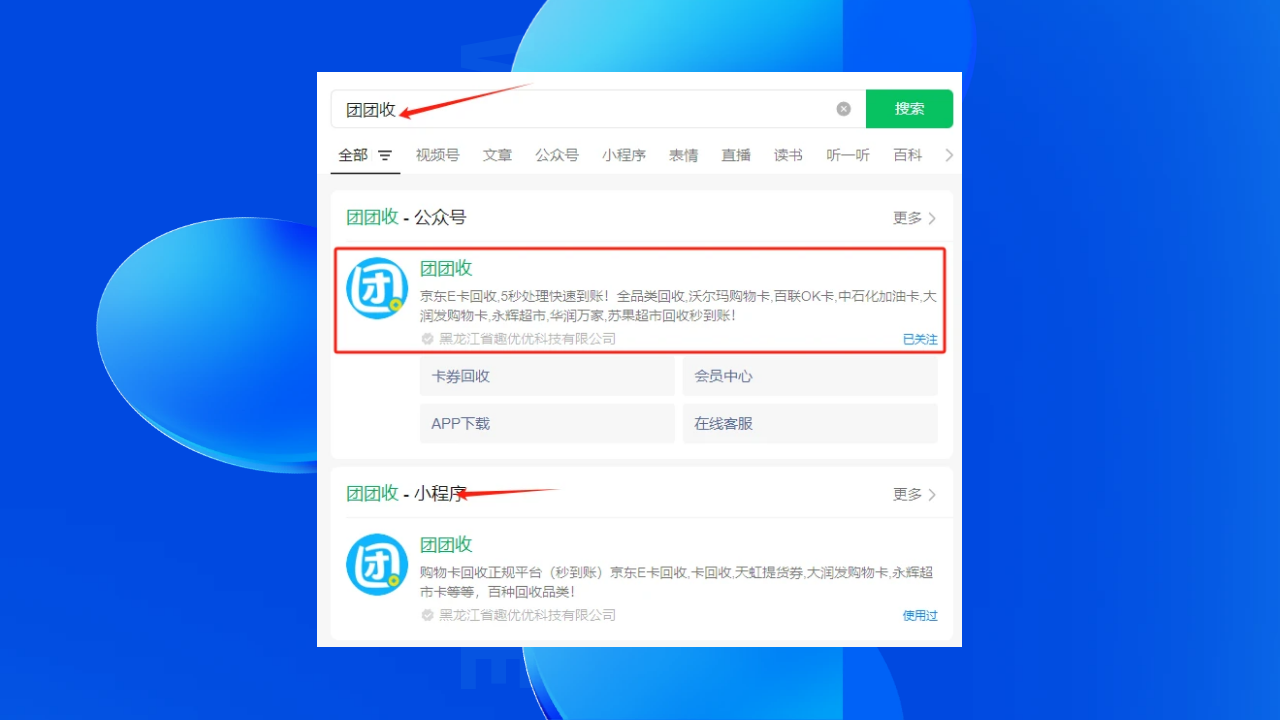
Task: Switch to the 百科 tab
Action: point(908,155)
